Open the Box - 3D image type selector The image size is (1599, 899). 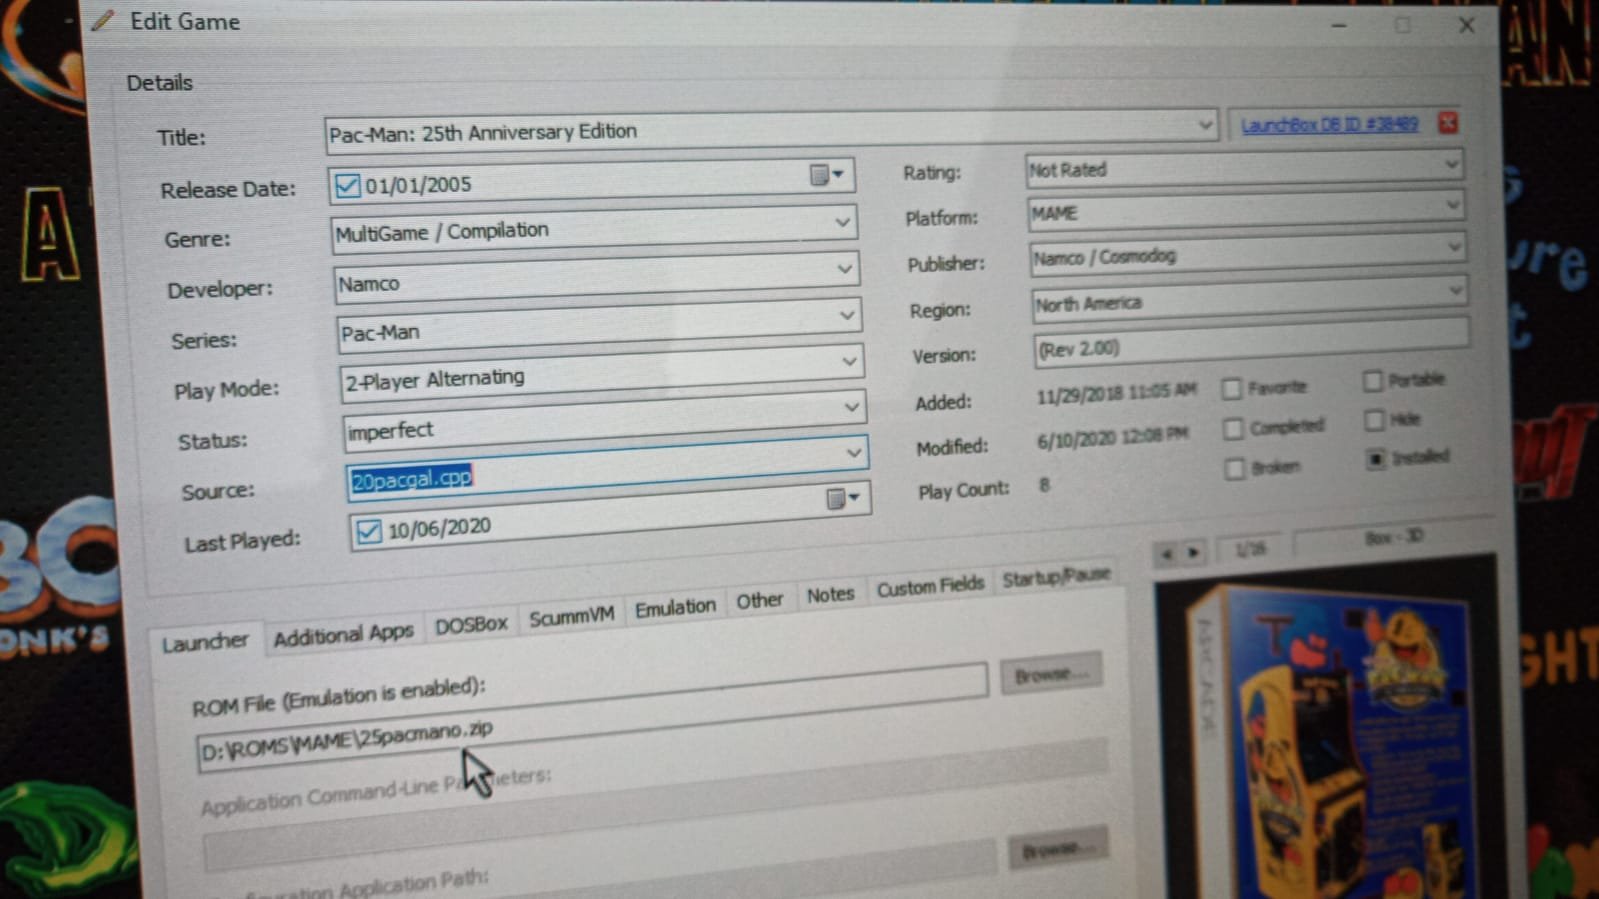pos(1394,538)
